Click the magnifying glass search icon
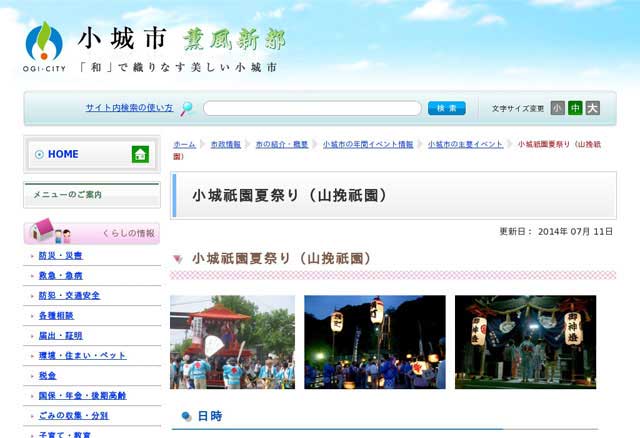Viewport: 640px width, 438px height. (187, 109)
